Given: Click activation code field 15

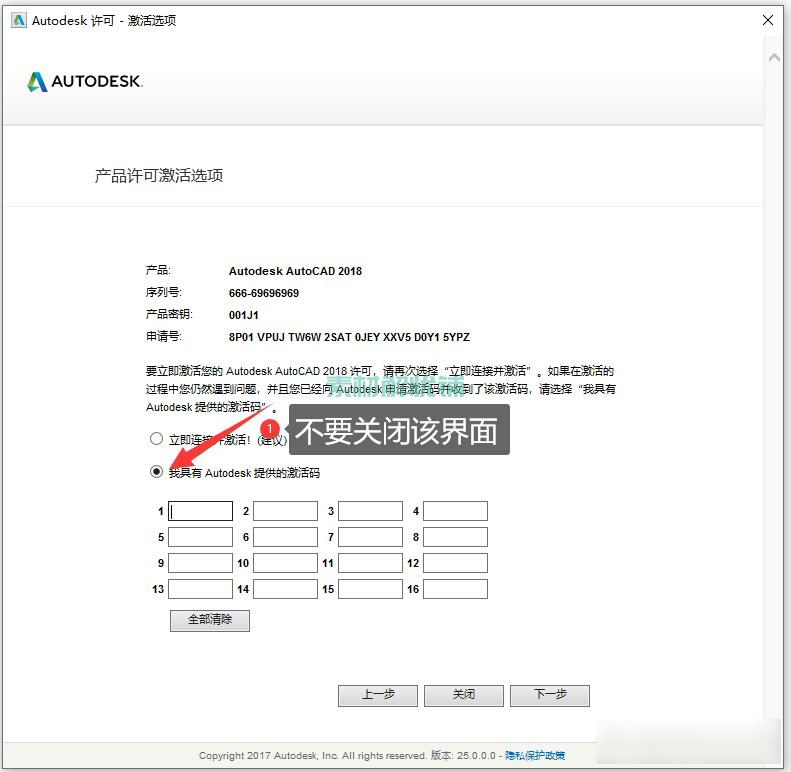Looking at the screenshot, I should (370, 589).
